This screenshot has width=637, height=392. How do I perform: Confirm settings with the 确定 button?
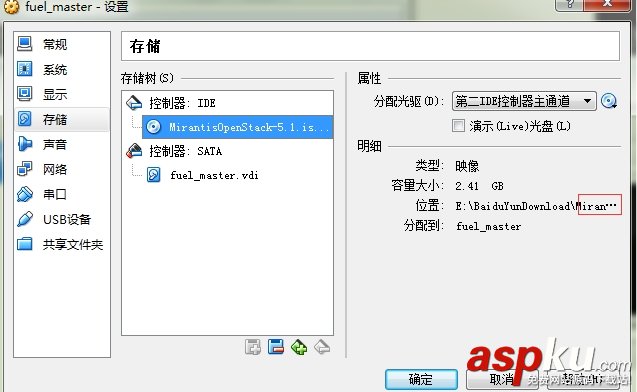pos(421,379)
